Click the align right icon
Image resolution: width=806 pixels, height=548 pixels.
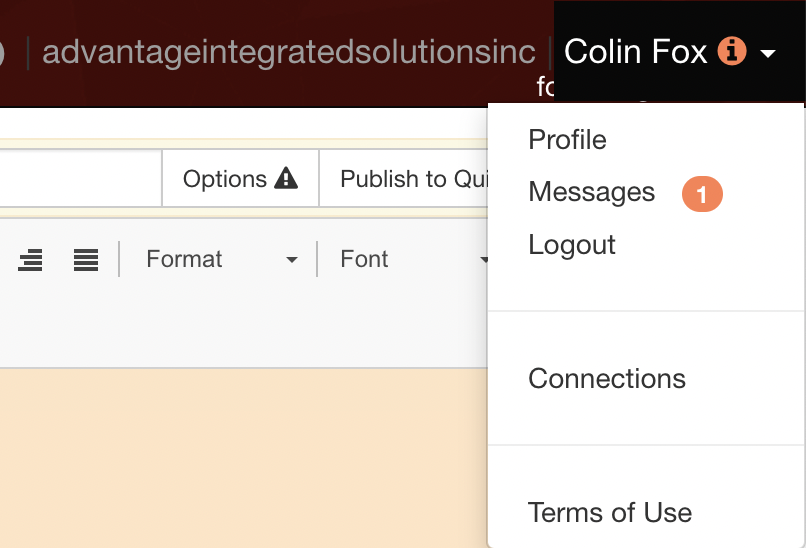30,260
